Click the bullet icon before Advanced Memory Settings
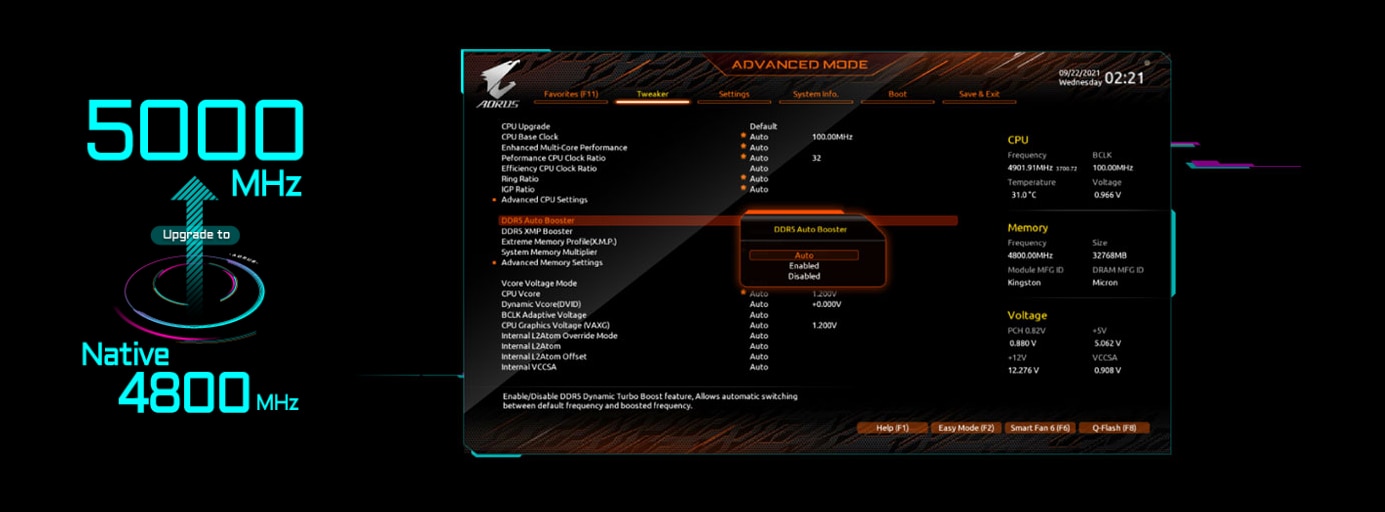Image resolution: width=1385 pixels, height=512 pixels. [494, 263]
